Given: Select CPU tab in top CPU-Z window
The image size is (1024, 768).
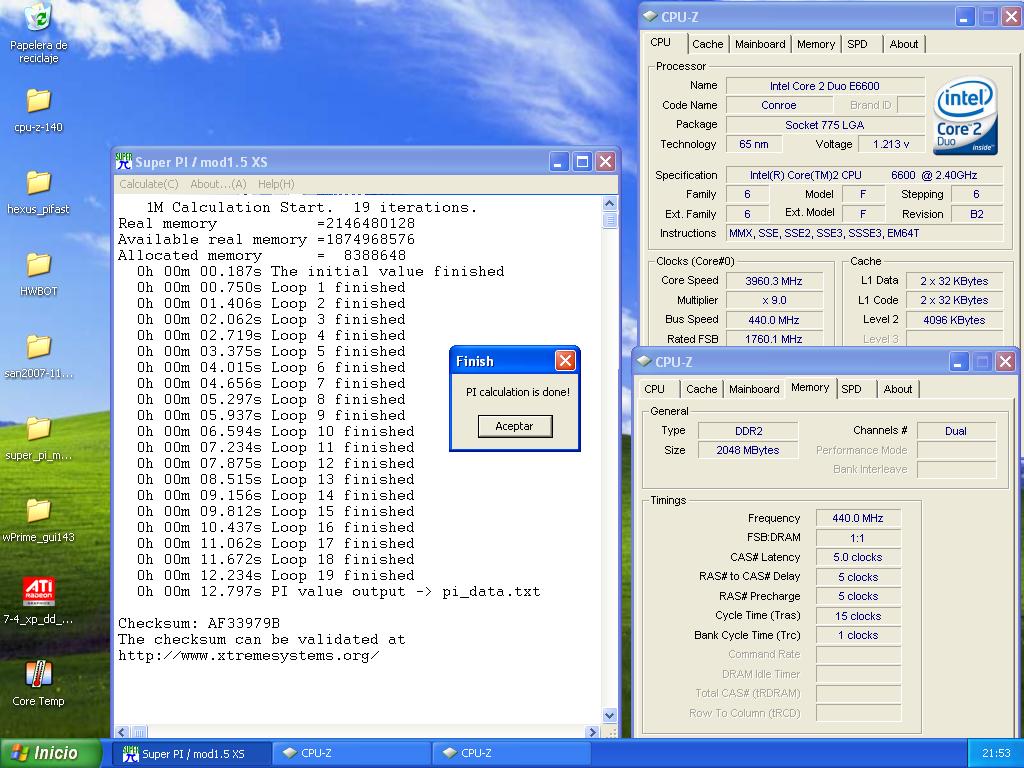Looking at the screenshot, I should pyautogui.click(x=660, y=42).
